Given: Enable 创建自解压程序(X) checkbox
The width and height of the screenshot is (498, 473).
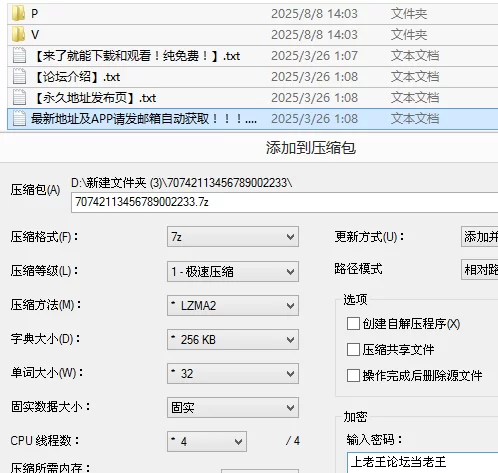Looking at the screenshot, I should 353,323.
